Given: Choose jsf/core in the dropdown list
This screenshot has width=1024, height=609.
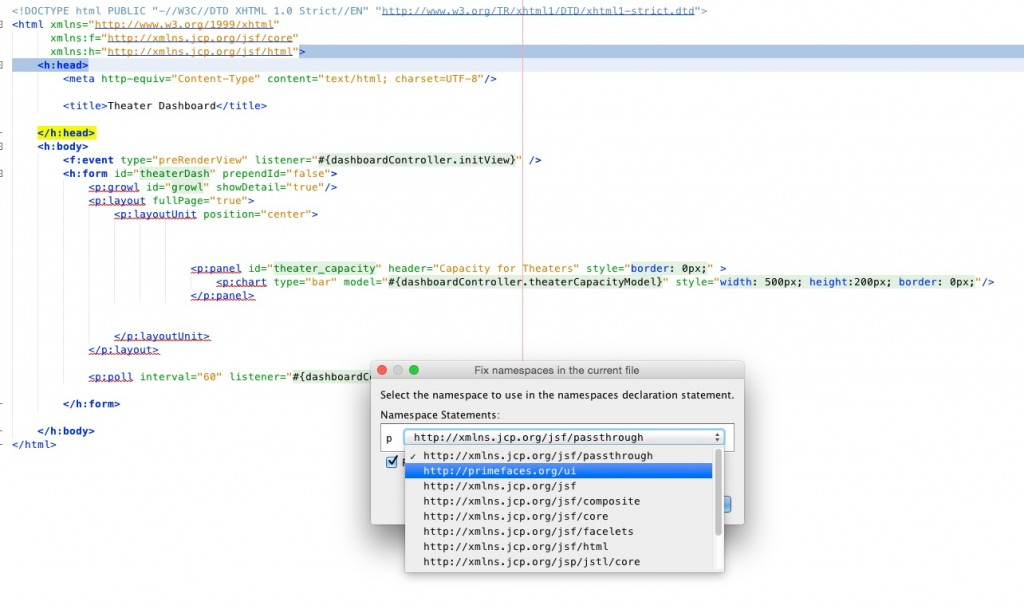Looking at the screenshot, I should coord(558,516).
